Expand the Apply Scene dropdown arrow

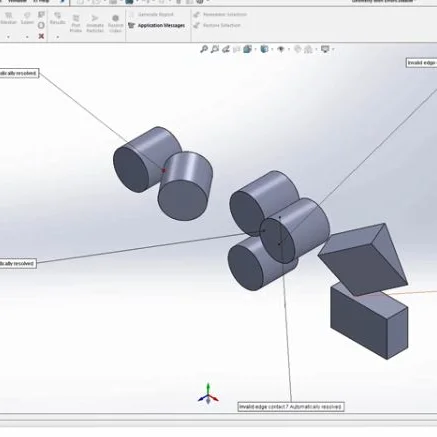[316, 50]
